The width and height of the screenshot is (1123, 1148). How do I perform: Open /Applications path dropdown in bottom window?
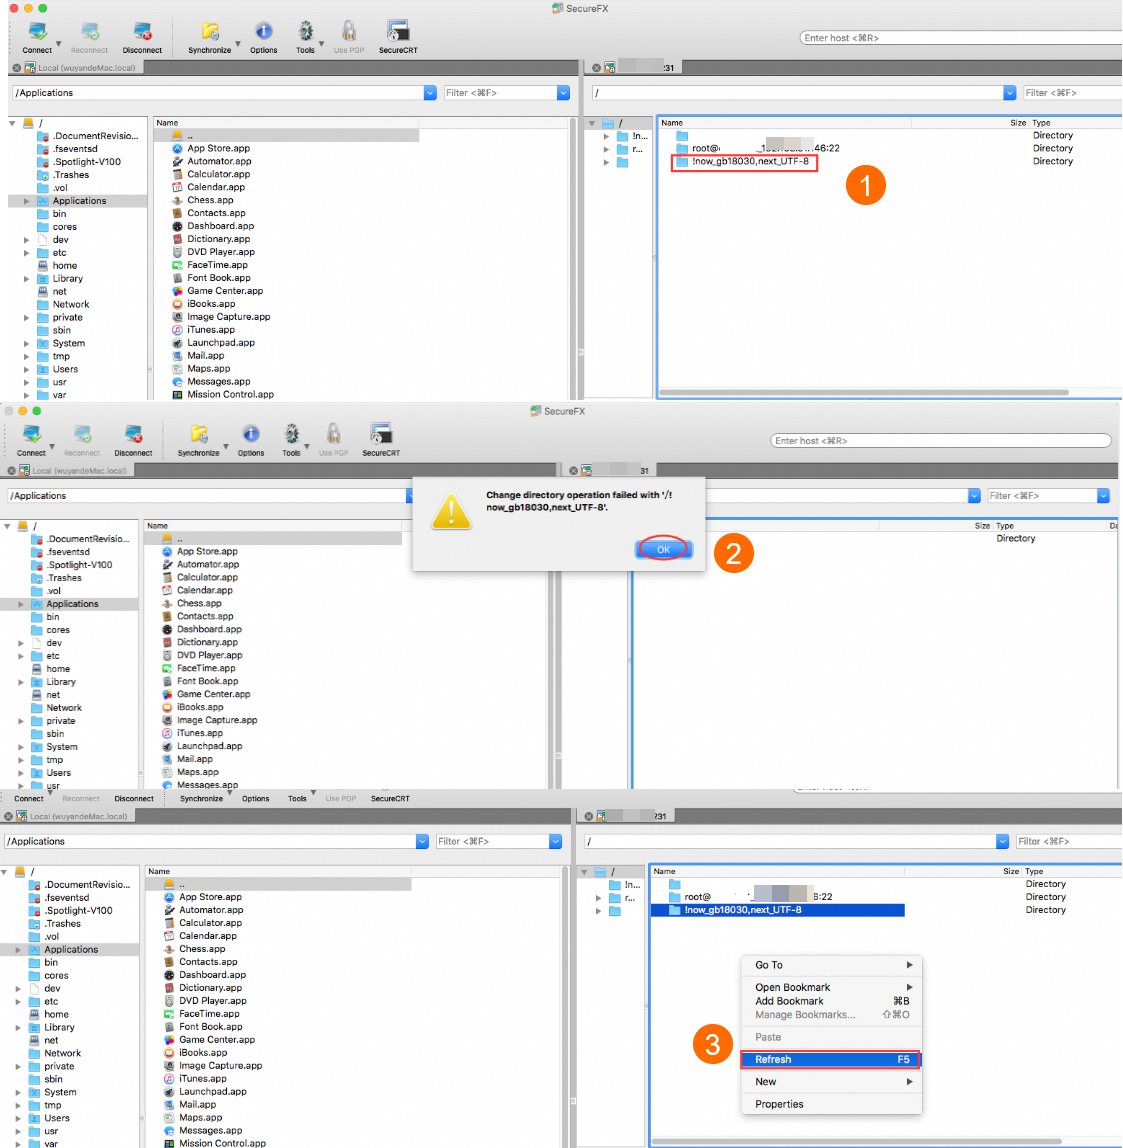point(422,841)
